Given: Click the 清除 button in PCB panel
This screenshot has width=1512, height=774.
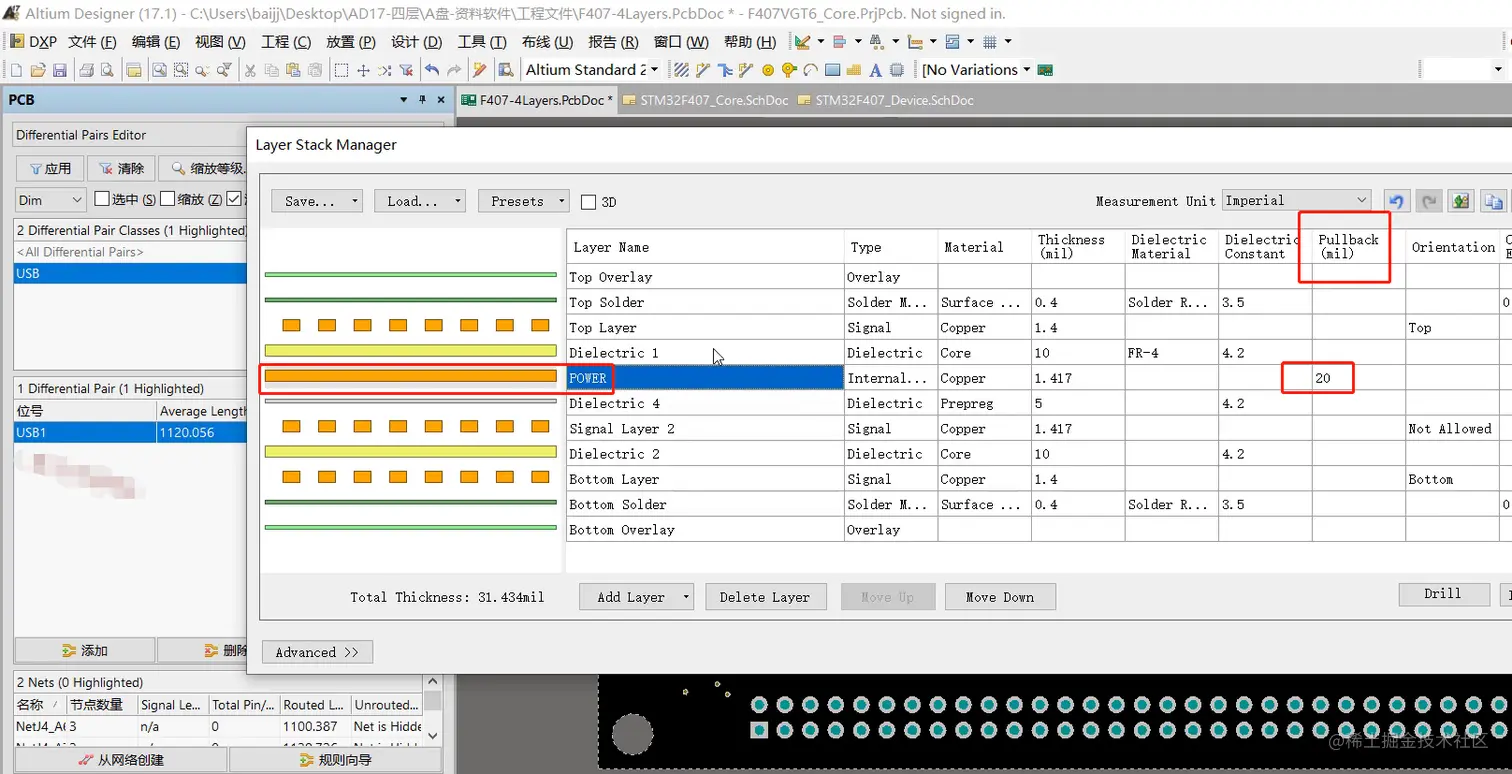Looking at the screenshot, I should point(121,168).
